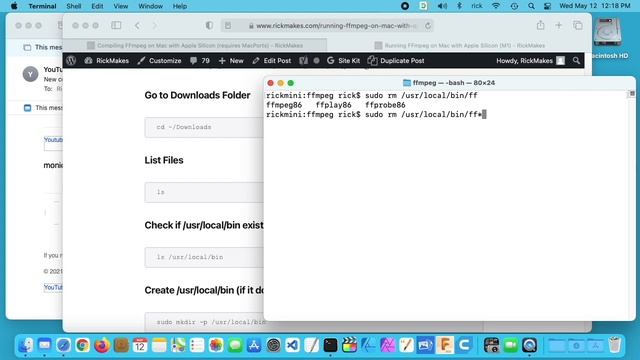
Task: Open the RickMakes site dashboard link
Action: (x=107, y=60)
